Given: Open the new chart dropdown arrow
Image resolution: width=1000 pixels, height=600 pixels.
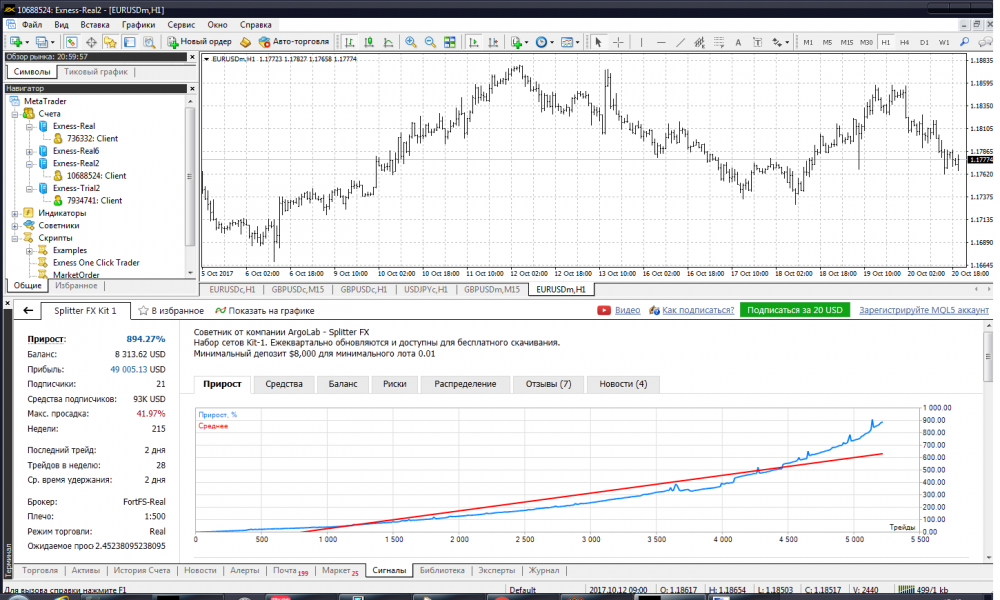Looking at the screenshot, I should click(27, 43).
